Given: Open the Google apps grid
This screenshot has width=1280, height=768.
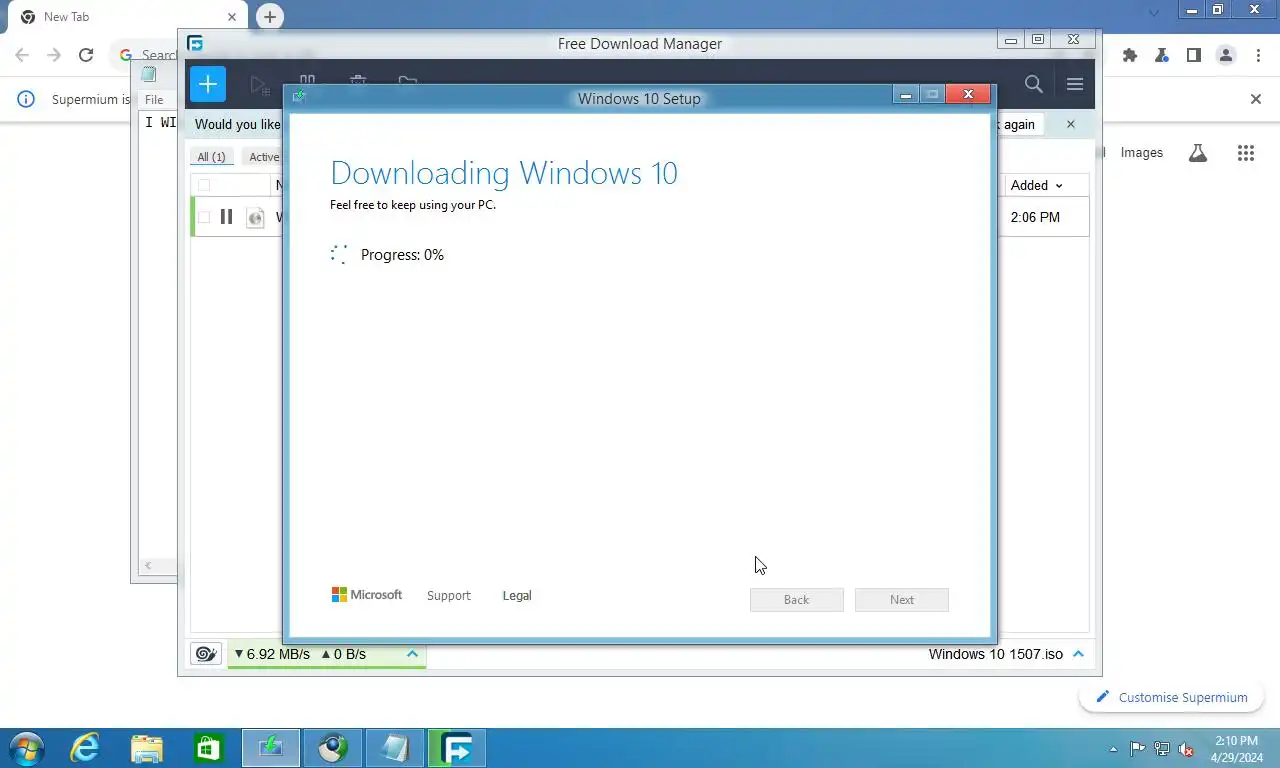Looking at the screenshot, I should 1246,153.
